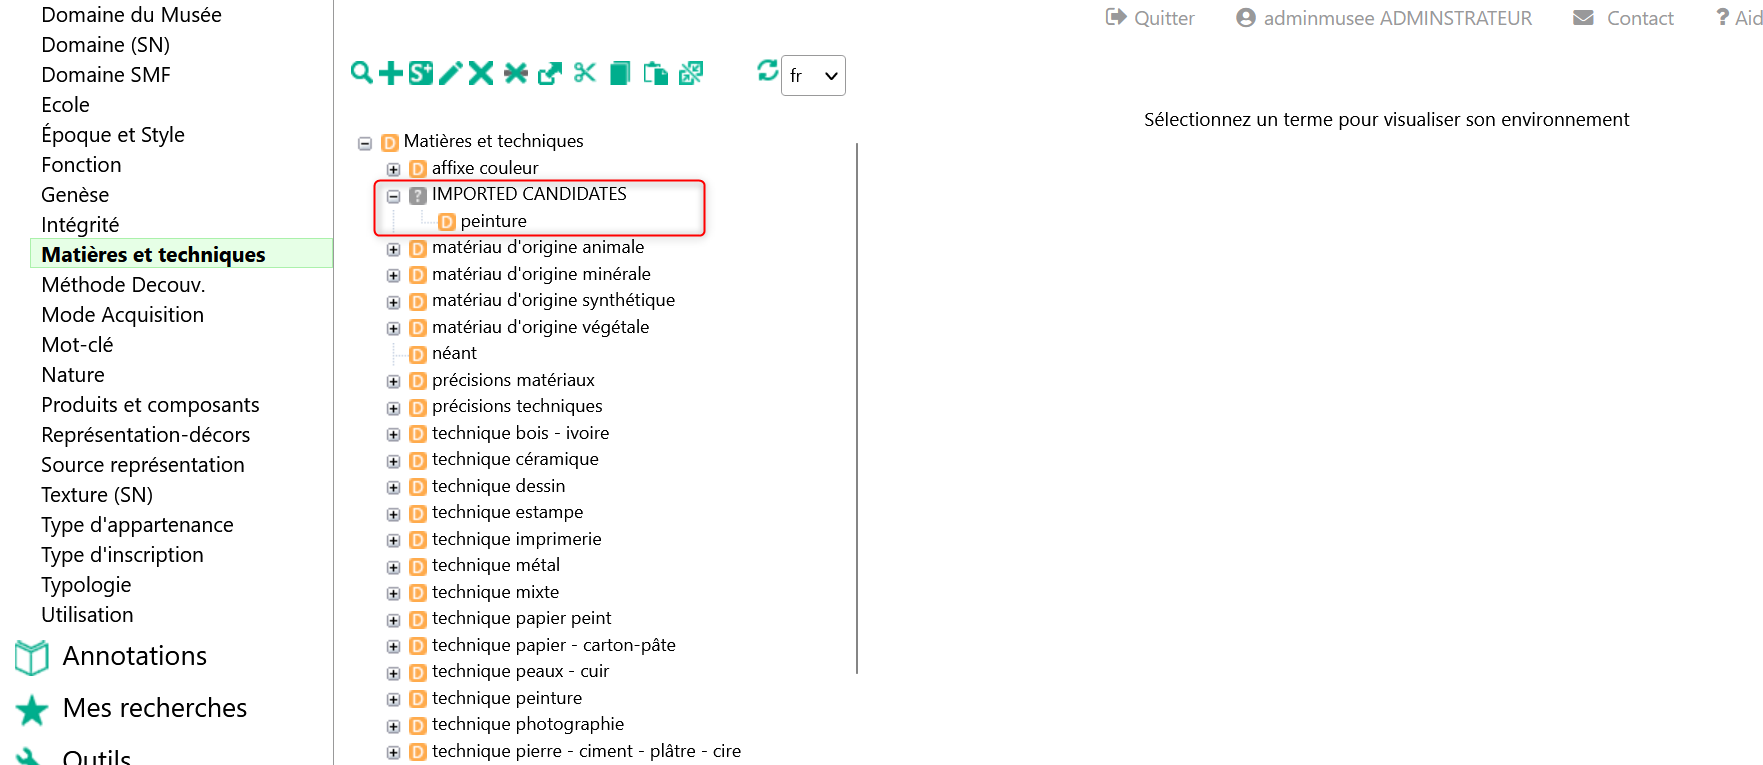Click the struck-through X icon

(516, 73)
